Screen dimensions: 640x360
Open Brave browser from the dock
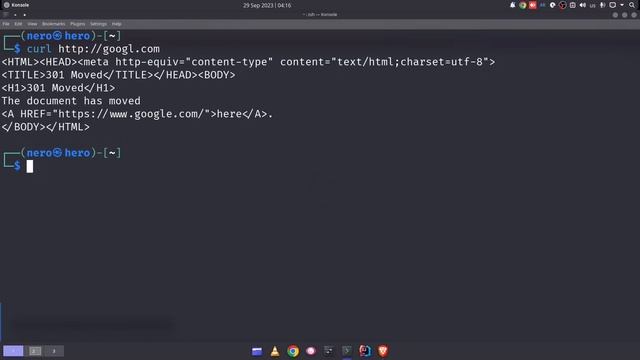click(382, 351)
